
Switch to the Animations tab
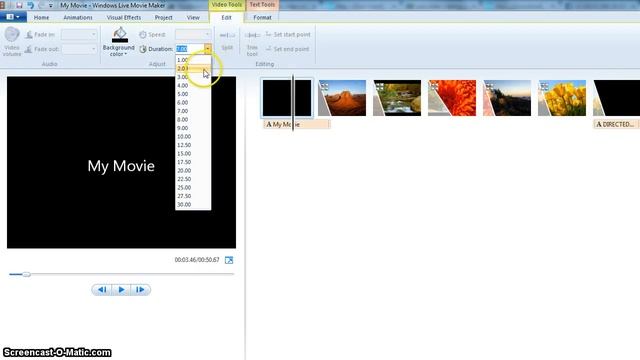(x=78, y=18)
